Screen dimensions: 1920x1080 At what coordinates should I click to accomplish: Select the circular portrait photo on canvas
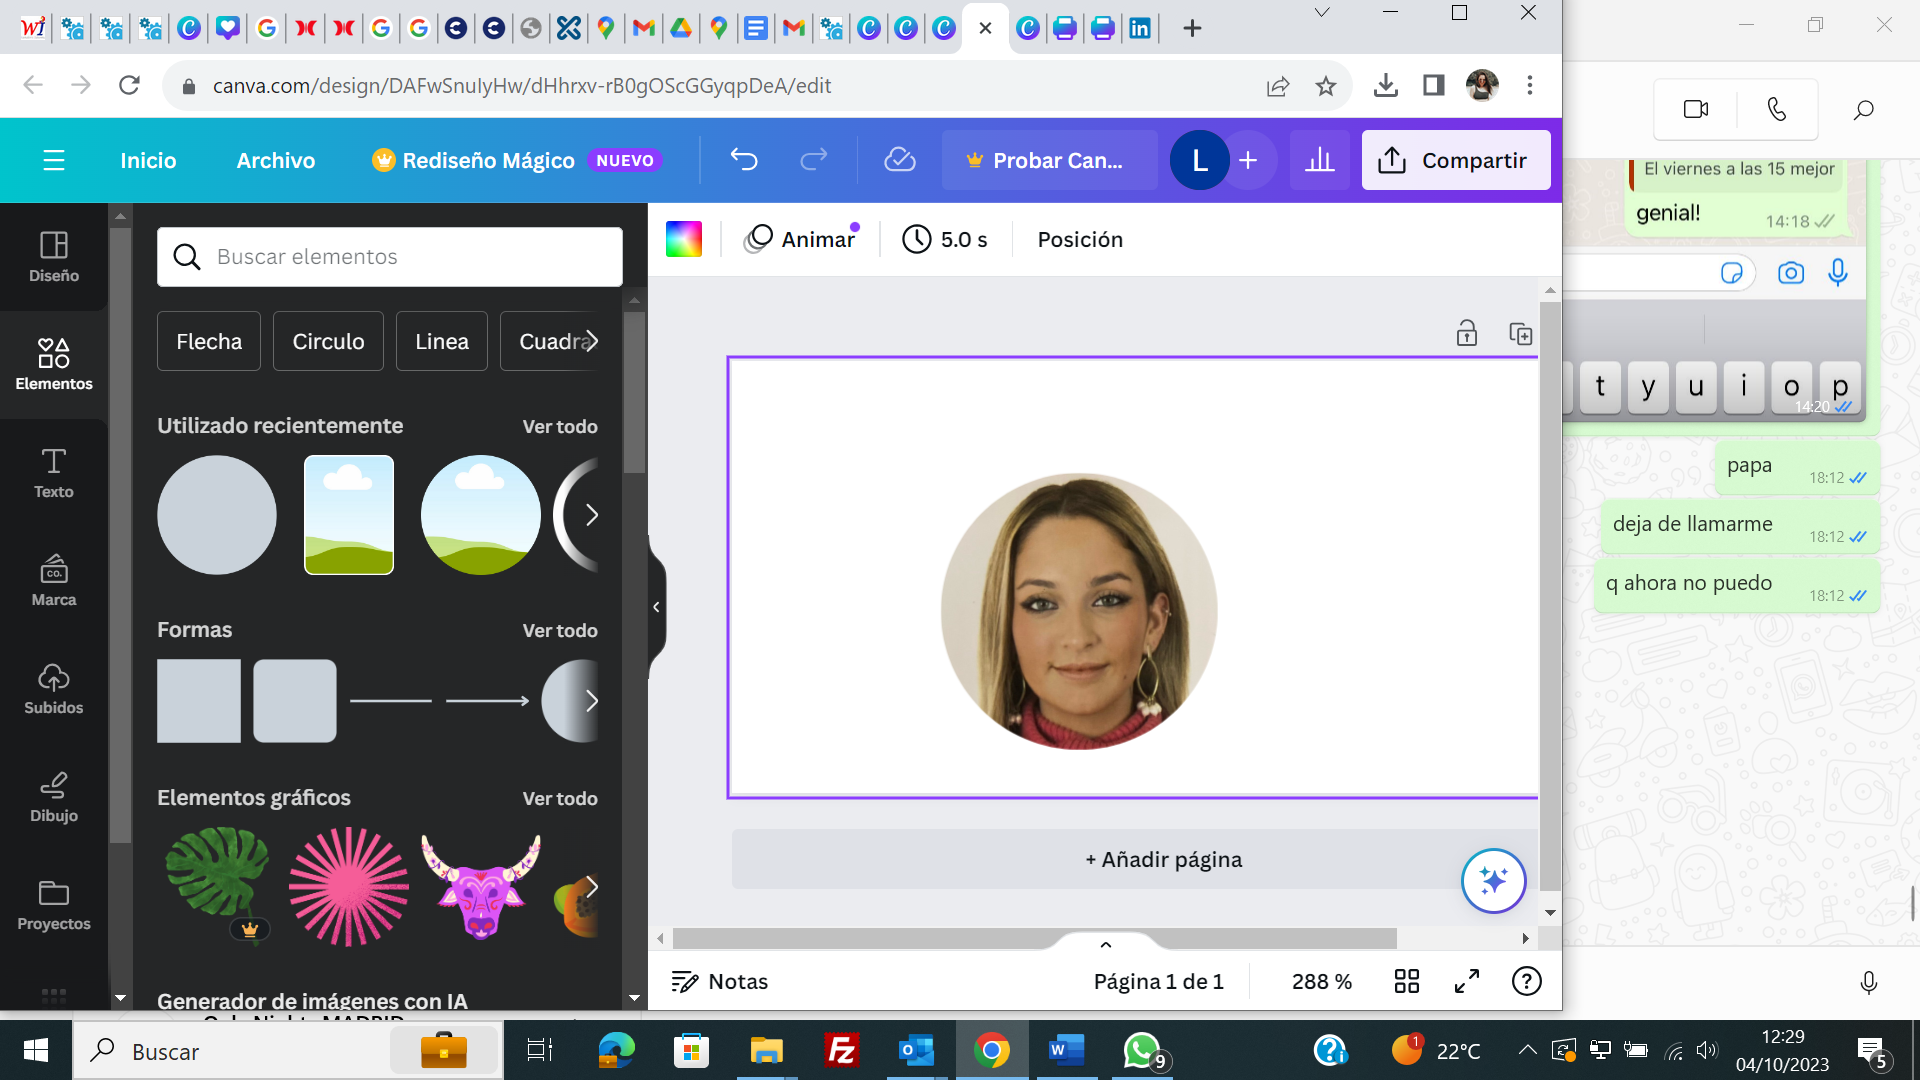pos(1079,611)
